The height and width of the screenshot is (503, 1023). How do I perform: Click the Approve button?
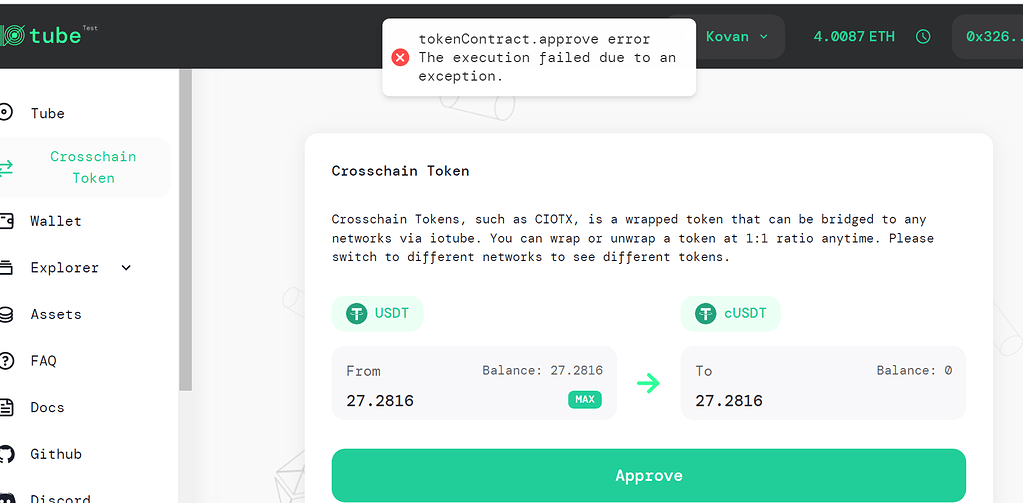(649, 476)
